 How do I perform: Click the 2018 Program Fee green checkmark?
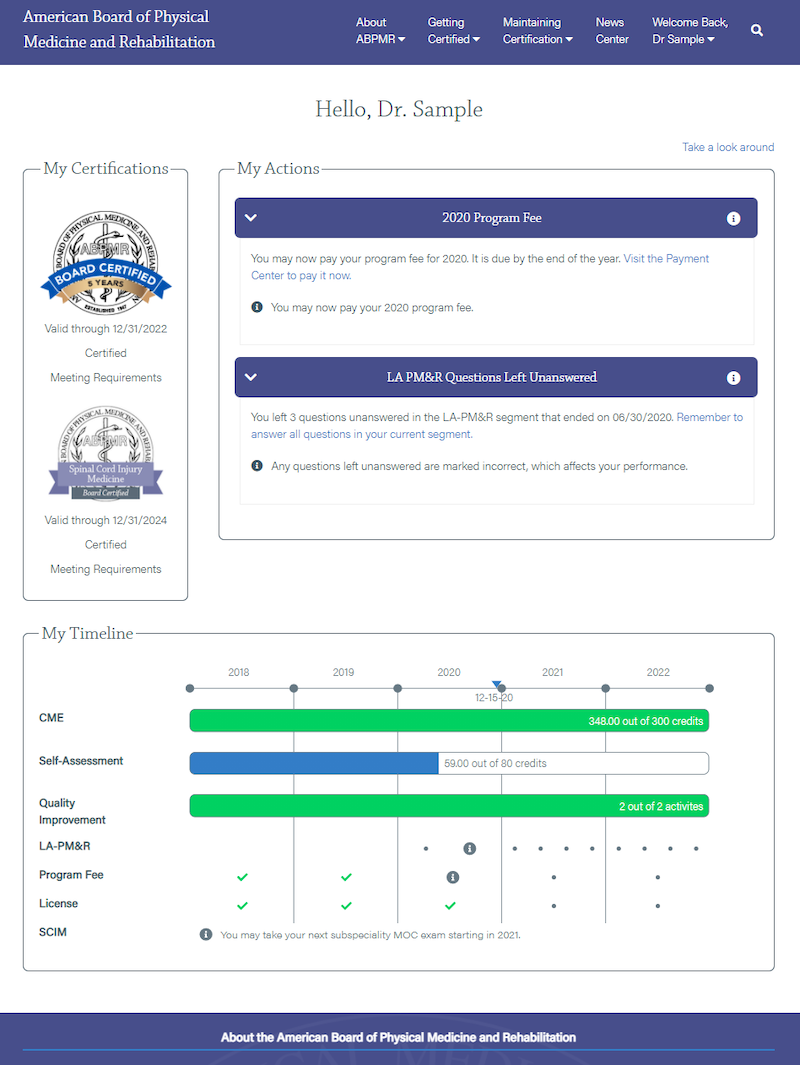coord(242,877)
